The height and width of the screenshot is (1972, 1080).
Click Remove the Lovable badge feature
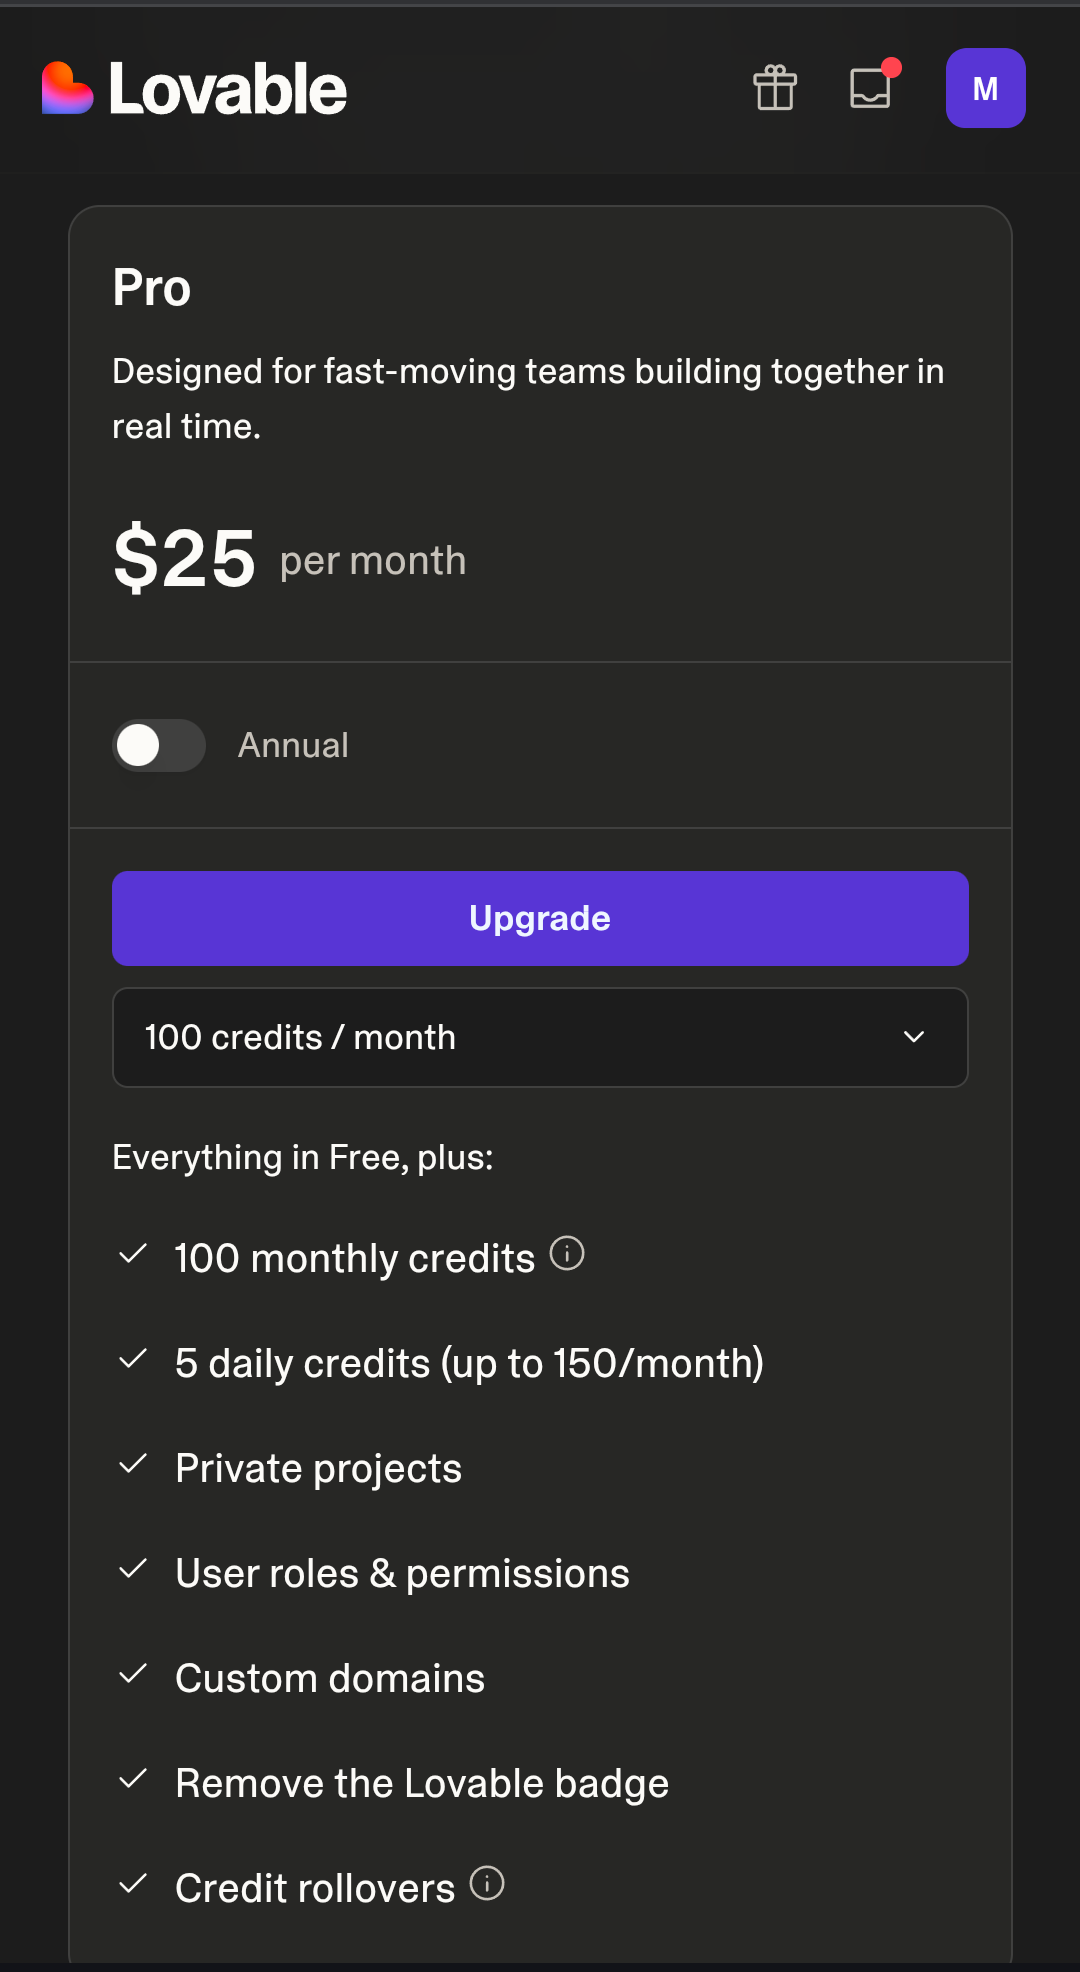(x=422, y=1783)
